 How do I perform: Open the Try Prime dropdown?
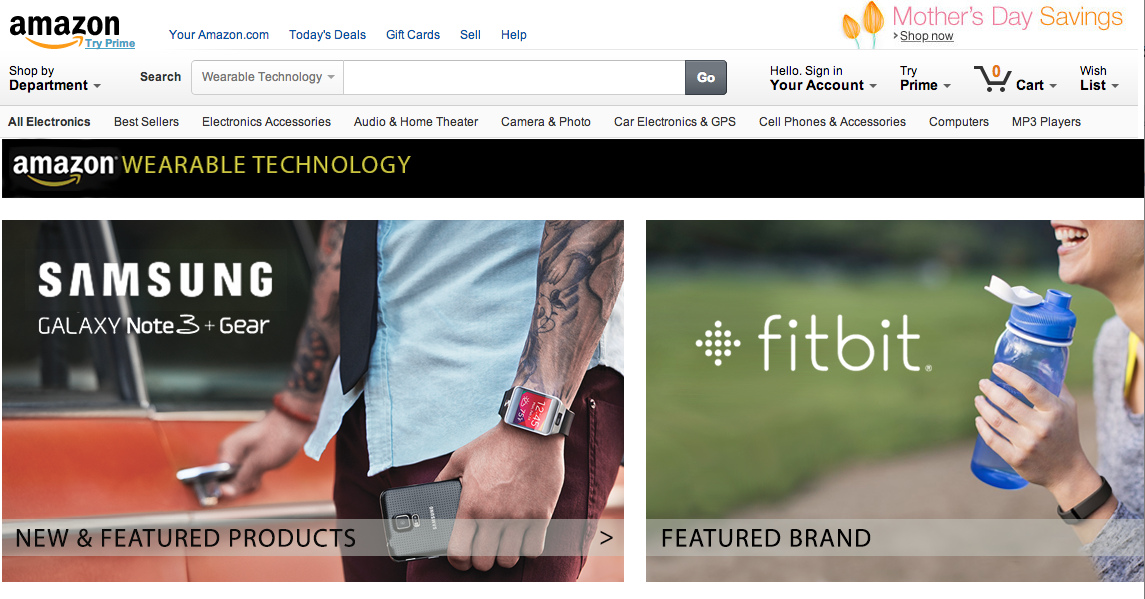925,78
